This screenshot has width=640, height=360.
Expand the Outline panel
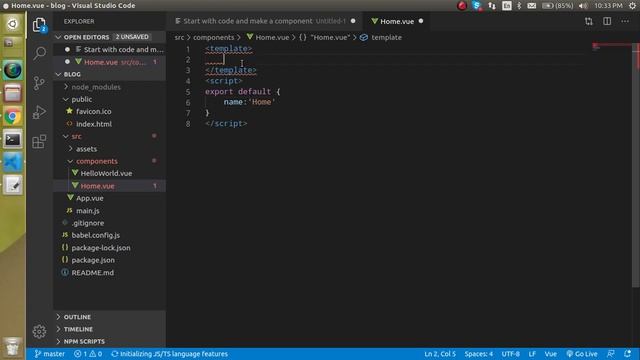(x=109, y=317)
